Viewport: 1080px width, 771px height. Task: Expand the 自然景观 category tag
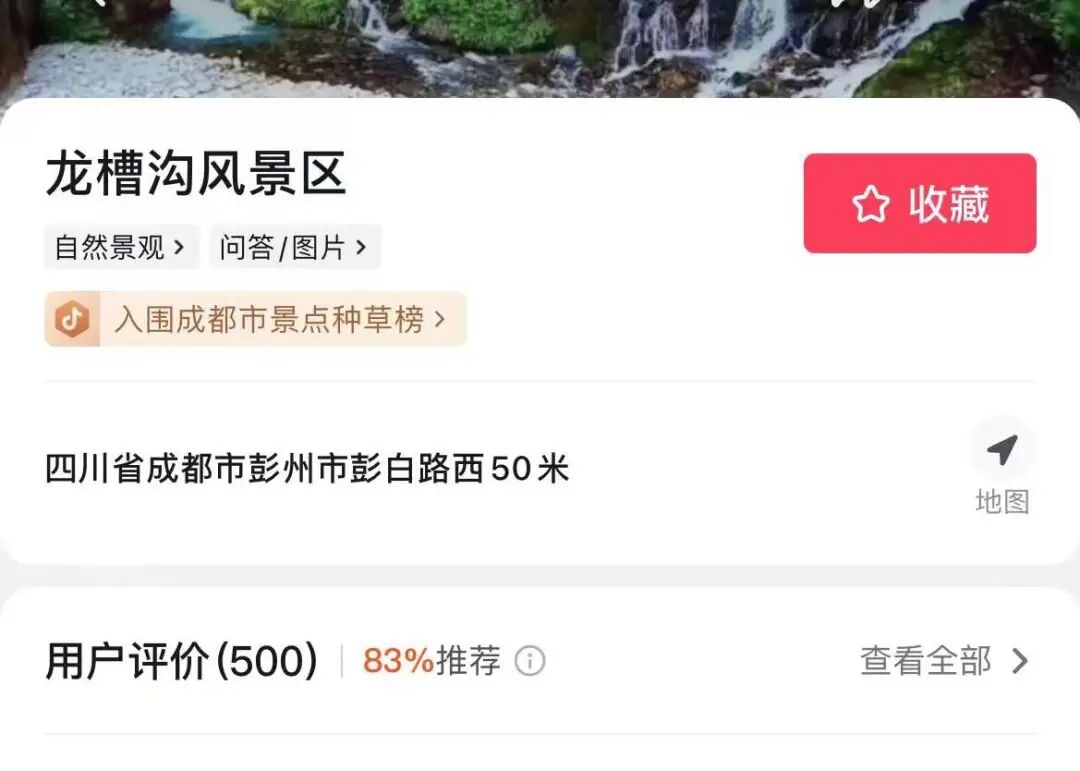tap(121, 247)
